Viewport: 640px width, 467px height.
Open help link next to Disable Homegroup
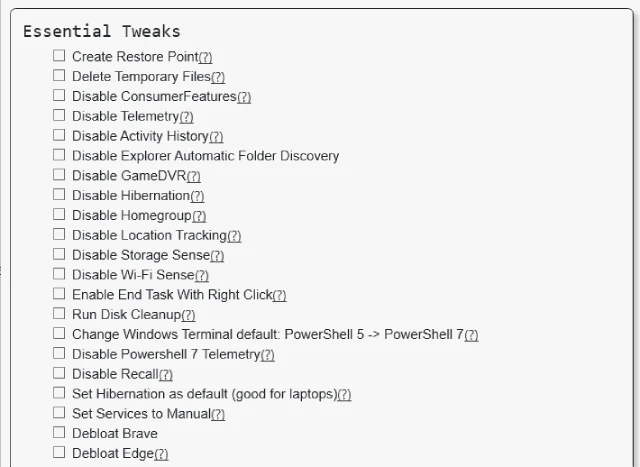(199, 216)
